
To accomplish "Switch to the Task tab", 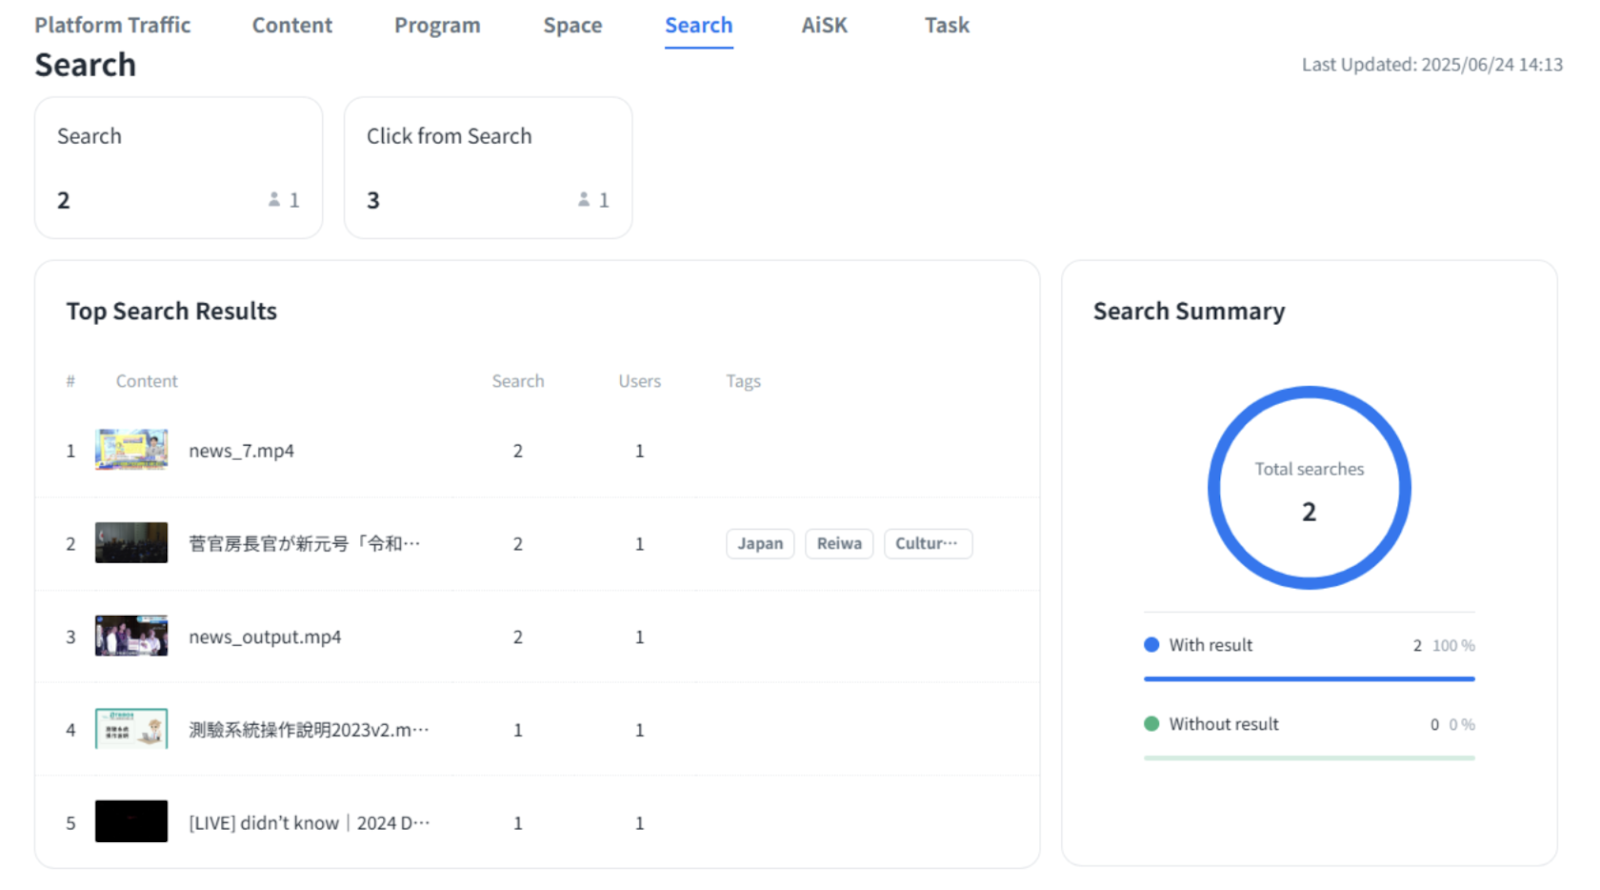I will (x=946, y=25).
